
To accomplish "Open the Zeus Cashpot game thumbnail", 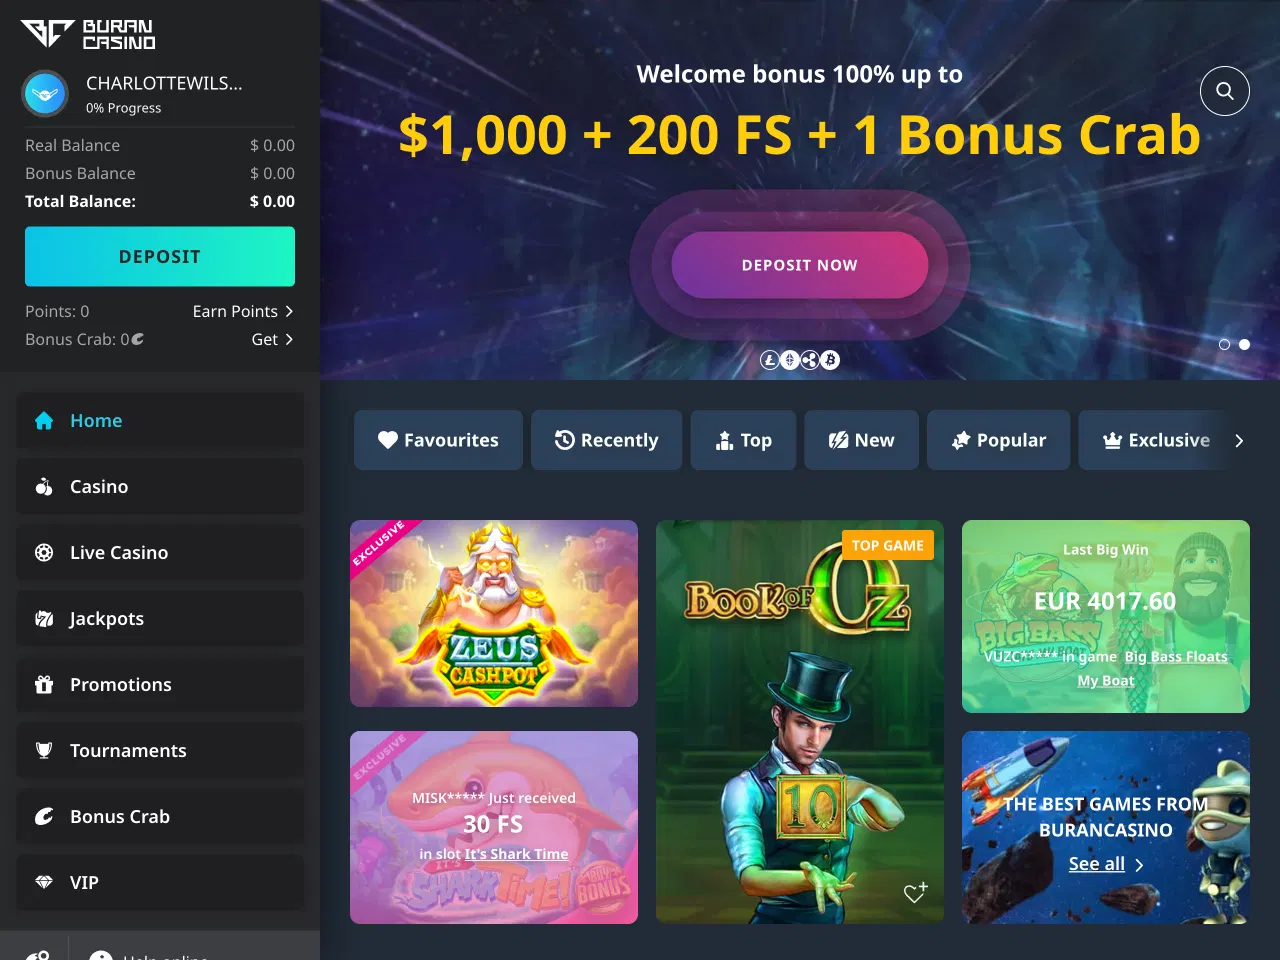I will (494, 614).
